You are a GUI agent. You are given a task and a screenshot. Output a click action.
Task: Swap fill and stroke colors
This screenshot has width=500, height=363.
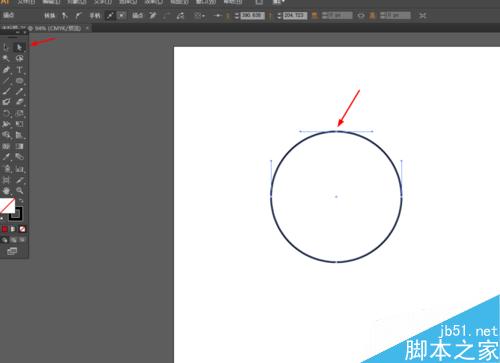click(x=21, y=201)
